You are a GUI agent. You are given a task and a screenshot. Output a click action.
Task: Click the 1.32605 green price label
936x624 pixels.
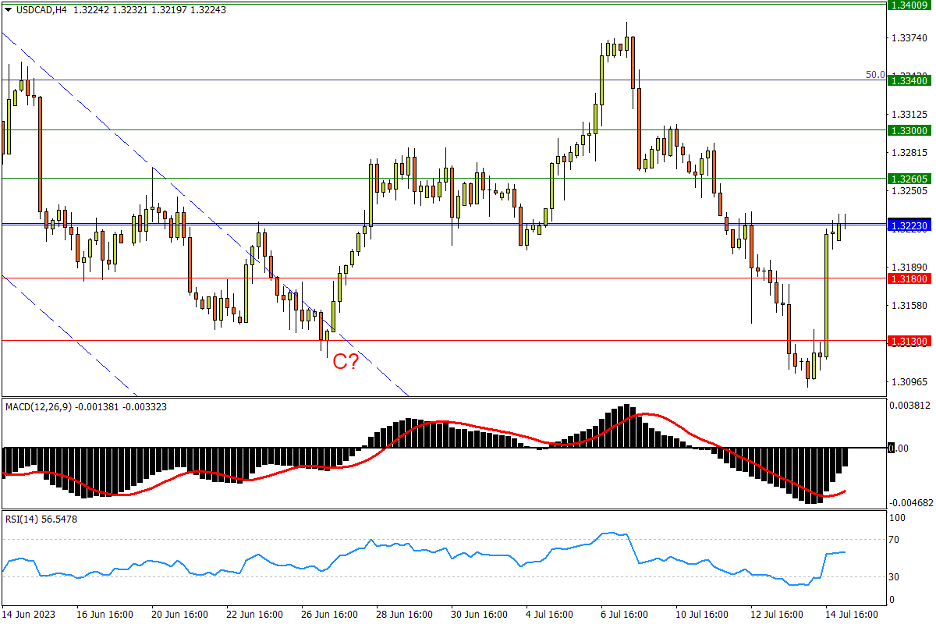909,178
